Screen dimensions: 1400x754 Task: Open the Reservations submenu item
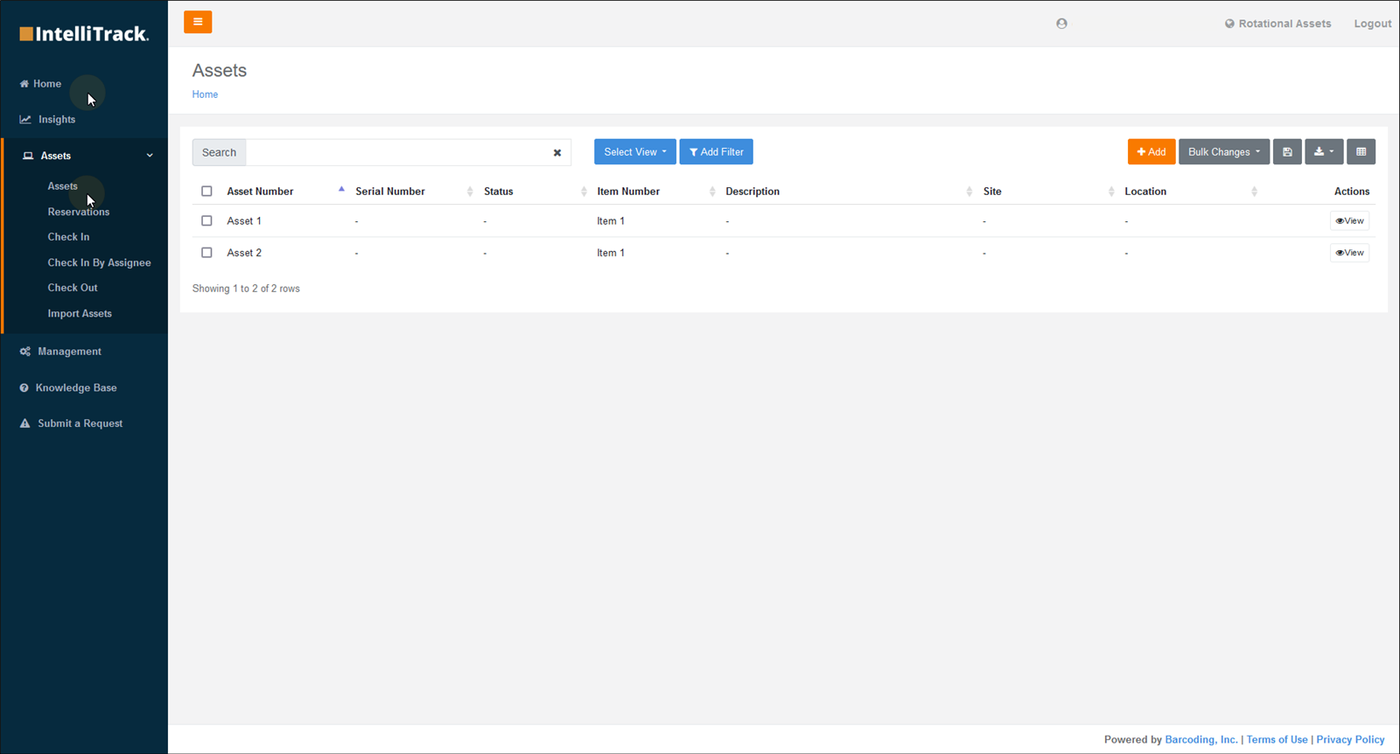[x=79, y=212]
